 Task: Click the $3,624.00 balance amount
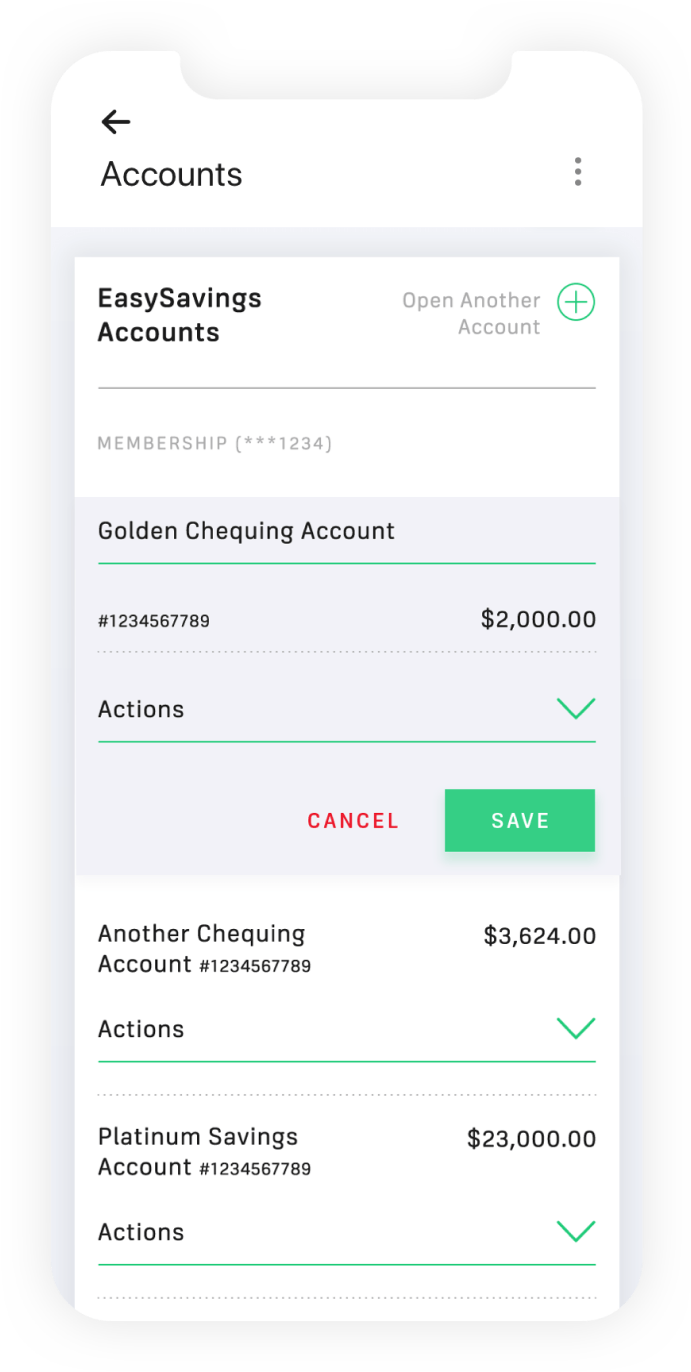click(539, 936)
